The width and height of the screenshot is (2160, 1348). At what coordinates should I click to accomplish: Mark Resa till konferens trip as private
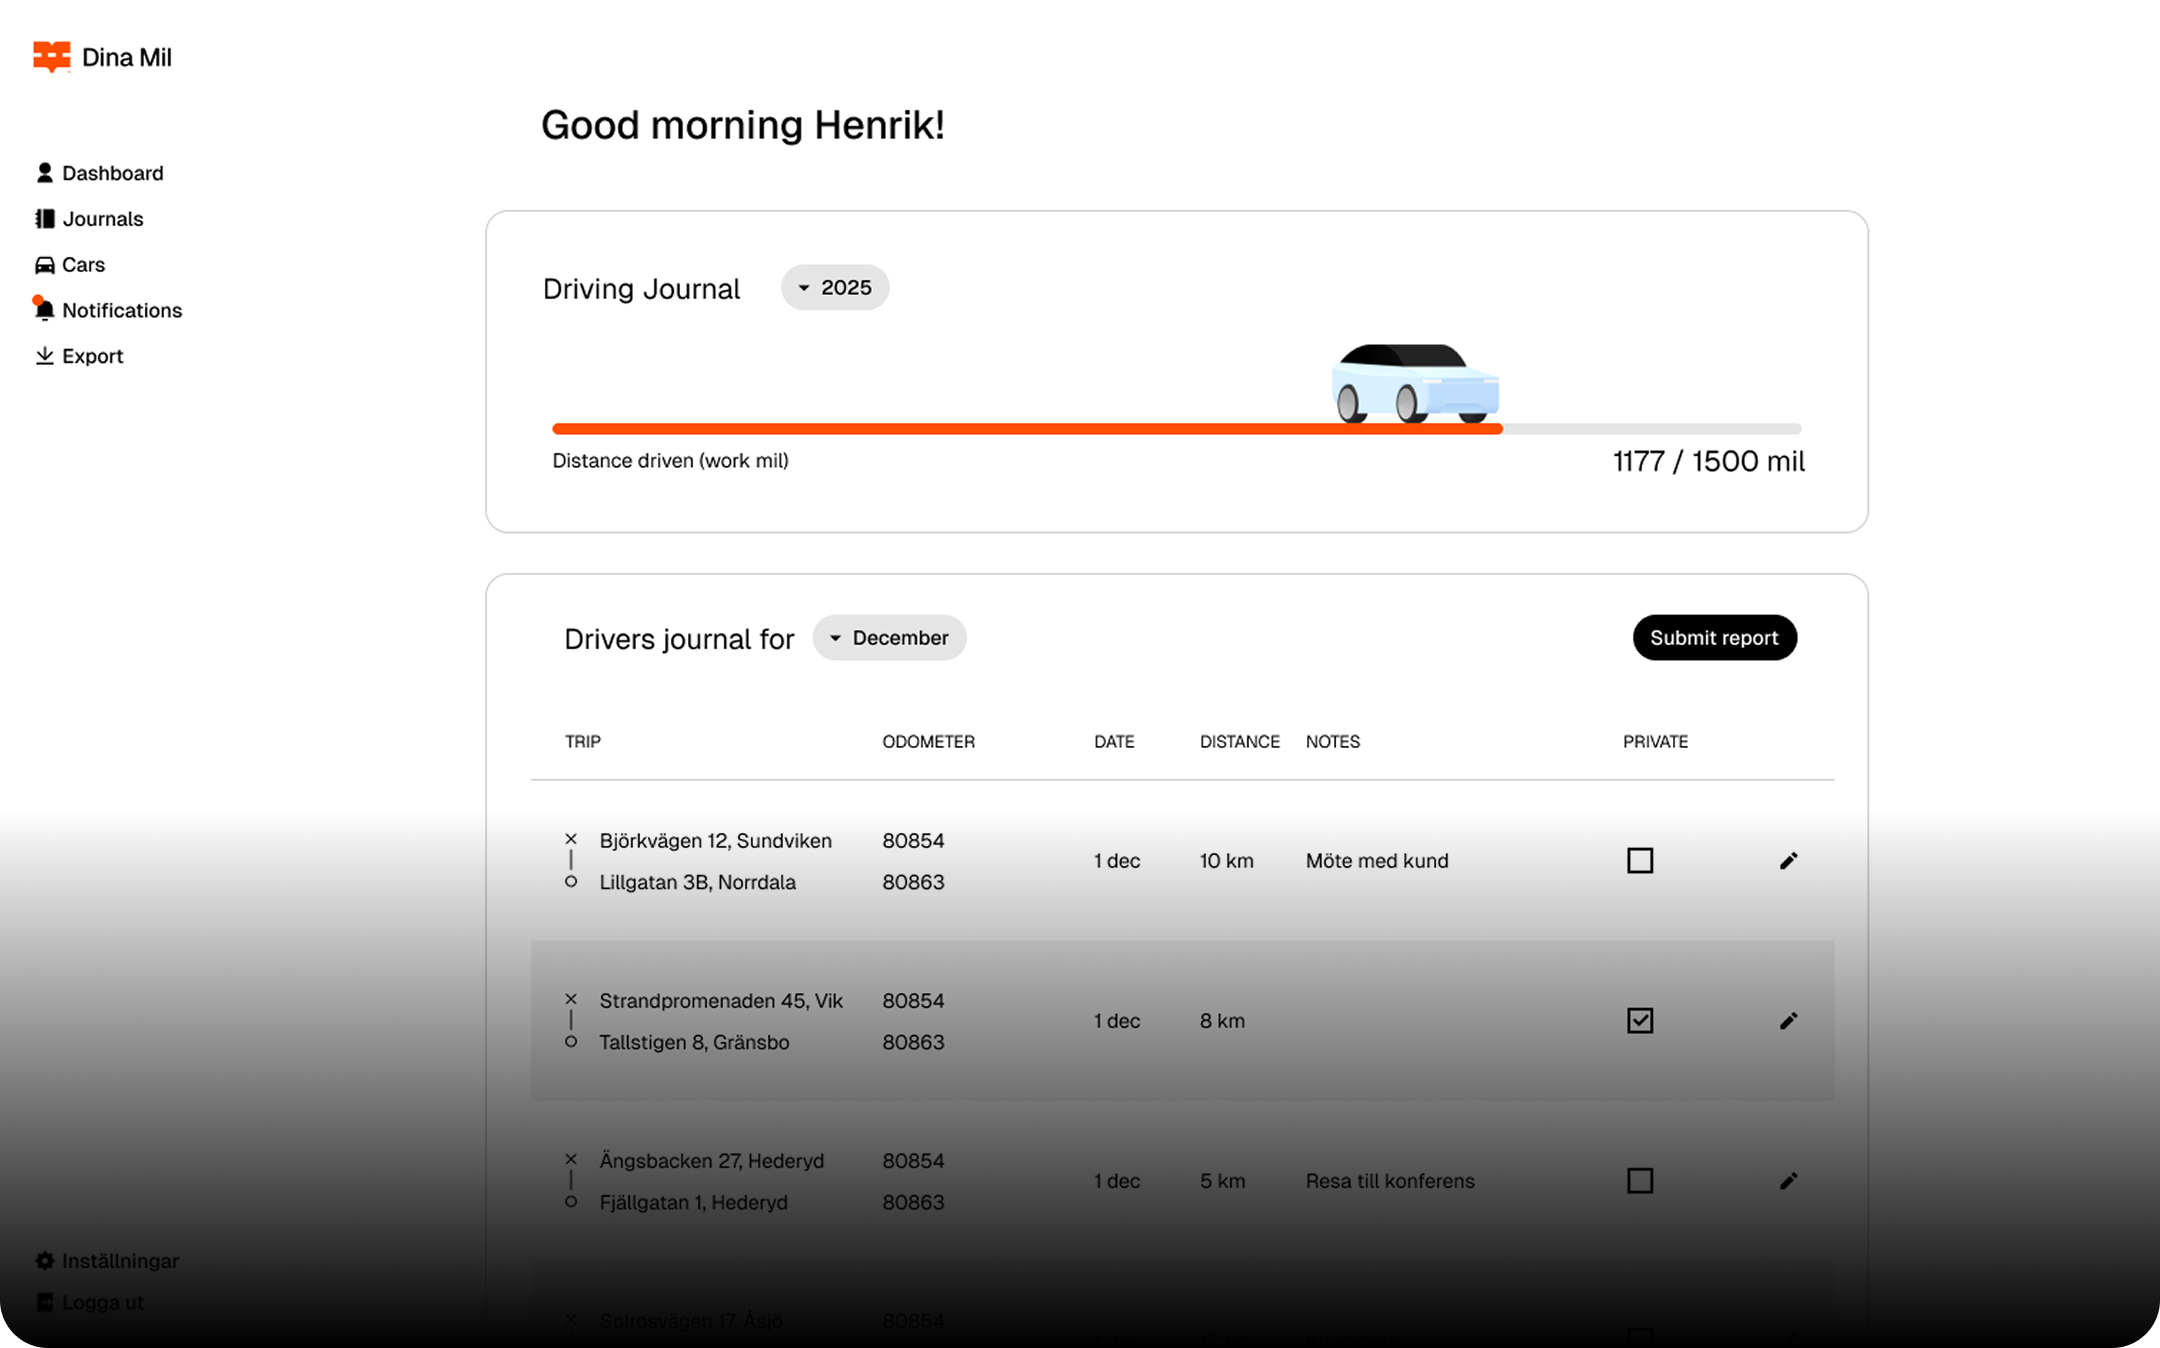point(1640,1181)
